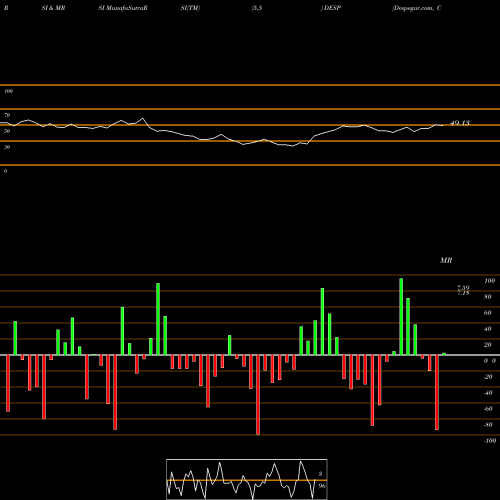Click the -100 label on the MR axis
The width and height of the screenshot is (500, 500).
pos(490,441)
